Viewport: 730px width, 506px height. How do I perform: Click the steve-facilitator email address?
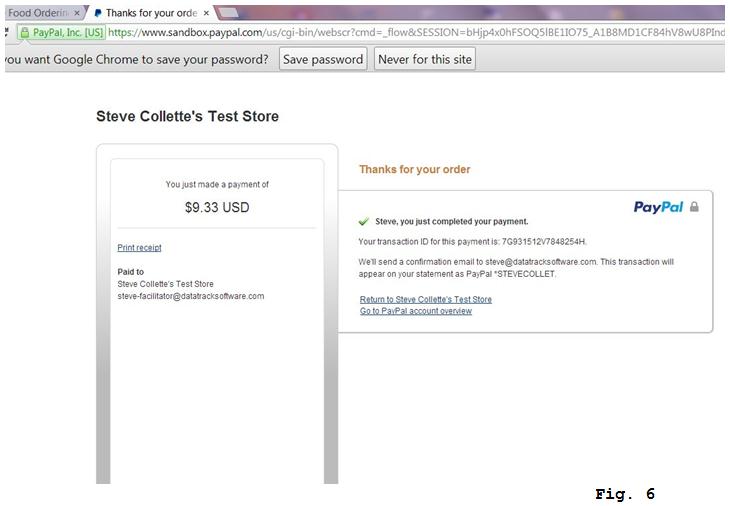click(190, 296)
